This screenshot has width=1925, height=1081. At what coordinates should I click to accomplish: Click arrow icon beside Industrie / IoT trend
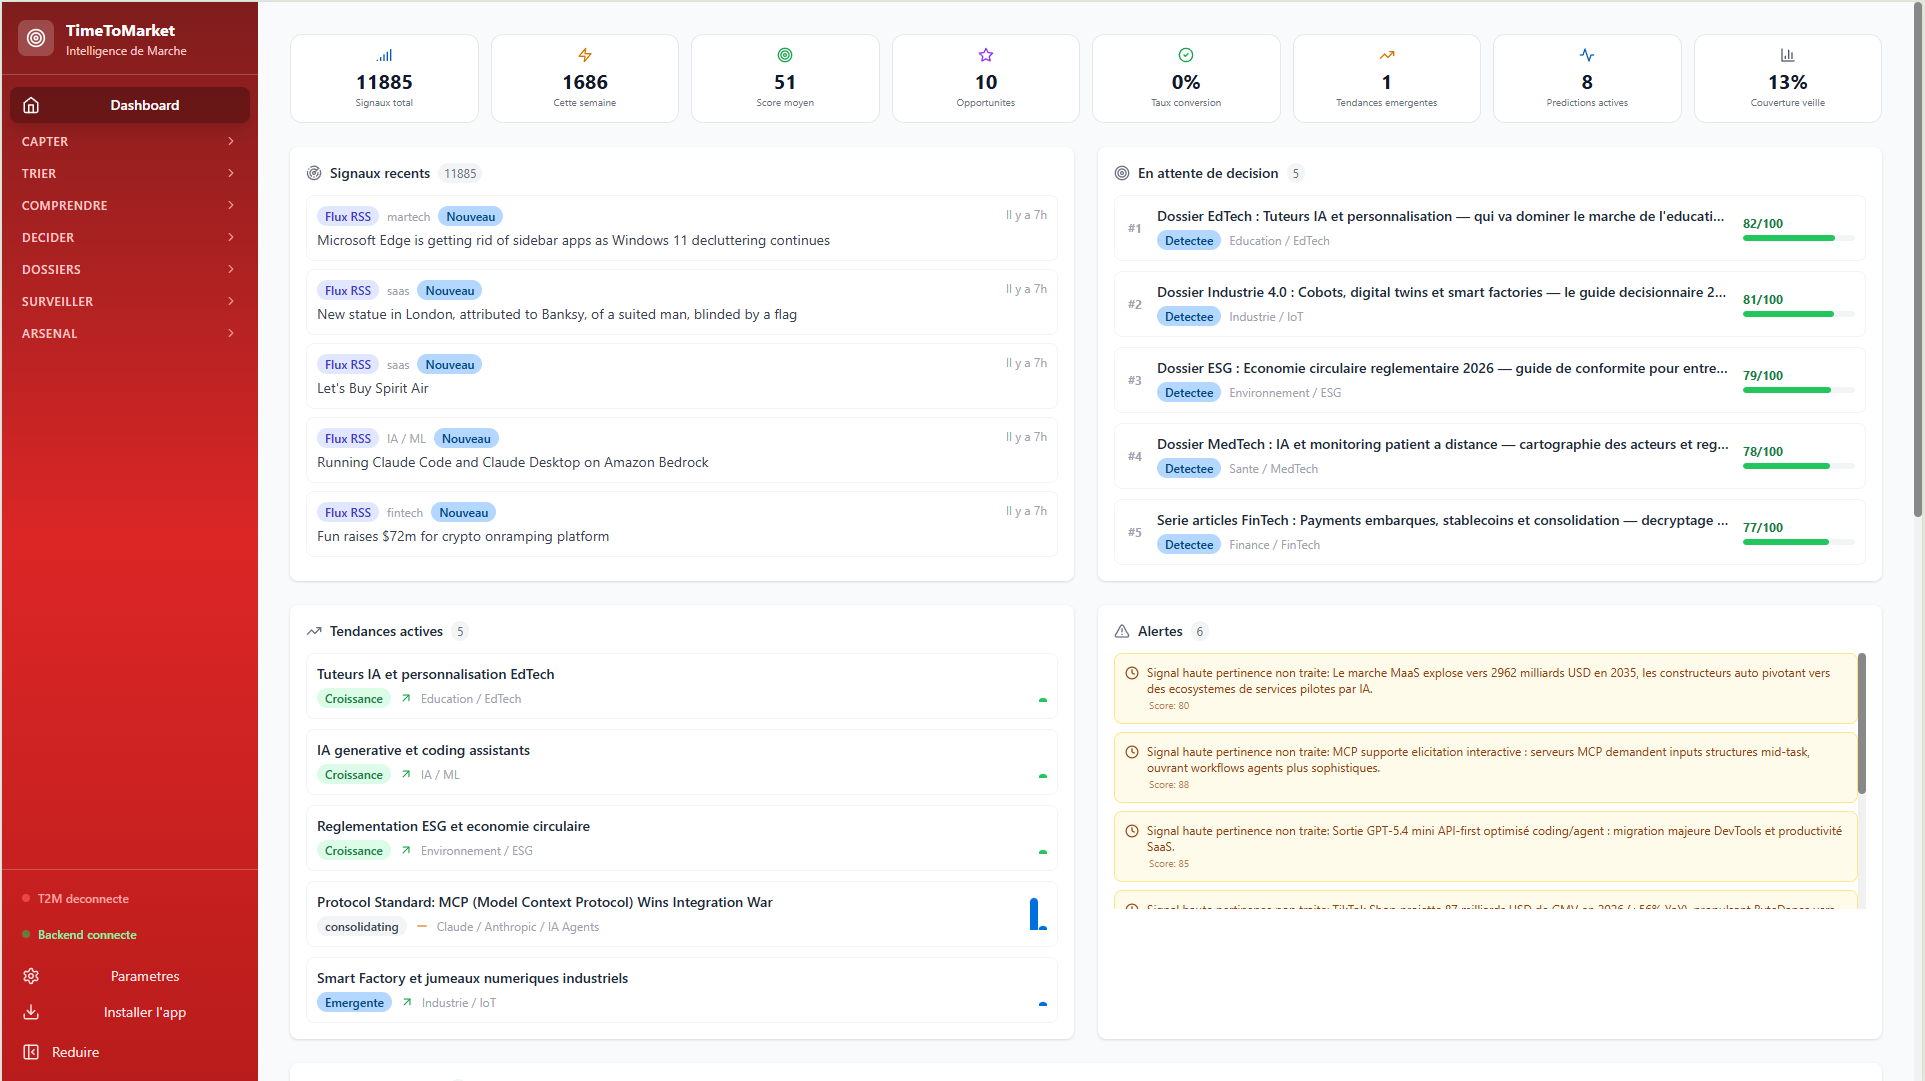[407, 1003]
